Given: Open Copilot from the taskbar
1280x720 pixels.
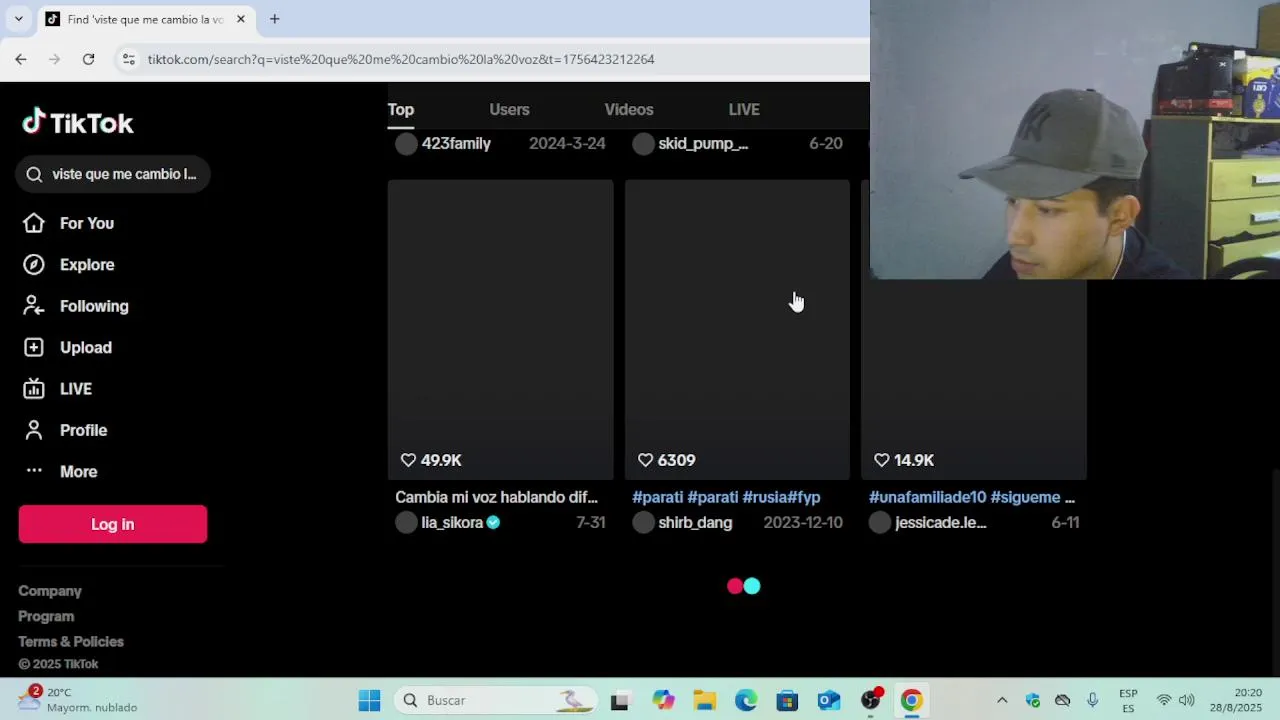Looking at the screenshot, I should pyautogui.click(x=663, y=700).
